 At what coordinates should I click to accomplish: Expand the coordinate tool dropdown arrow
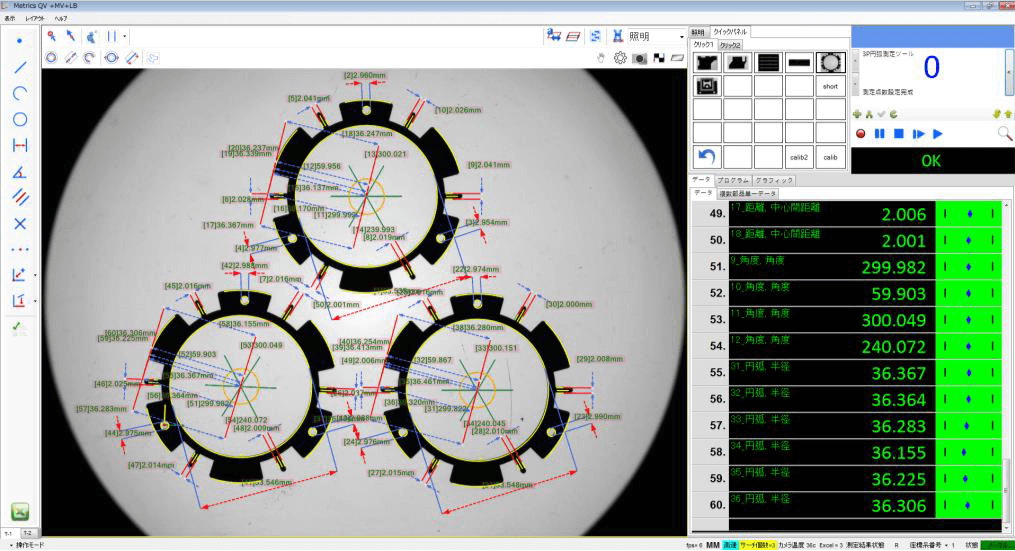click(35, 275)
